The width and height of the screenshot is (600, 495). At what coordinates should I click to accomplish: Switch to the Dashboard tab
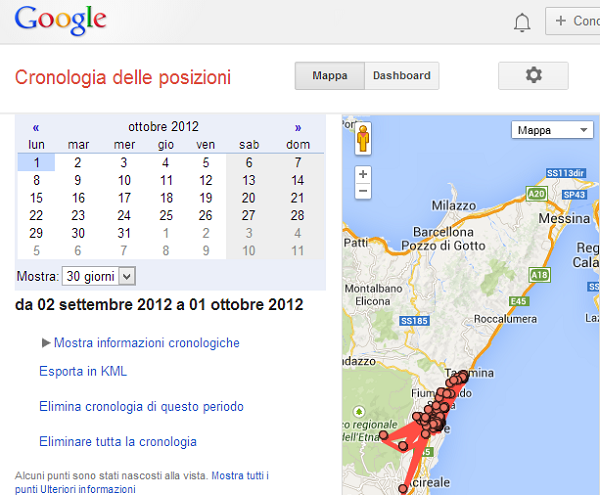coord(401,76)
